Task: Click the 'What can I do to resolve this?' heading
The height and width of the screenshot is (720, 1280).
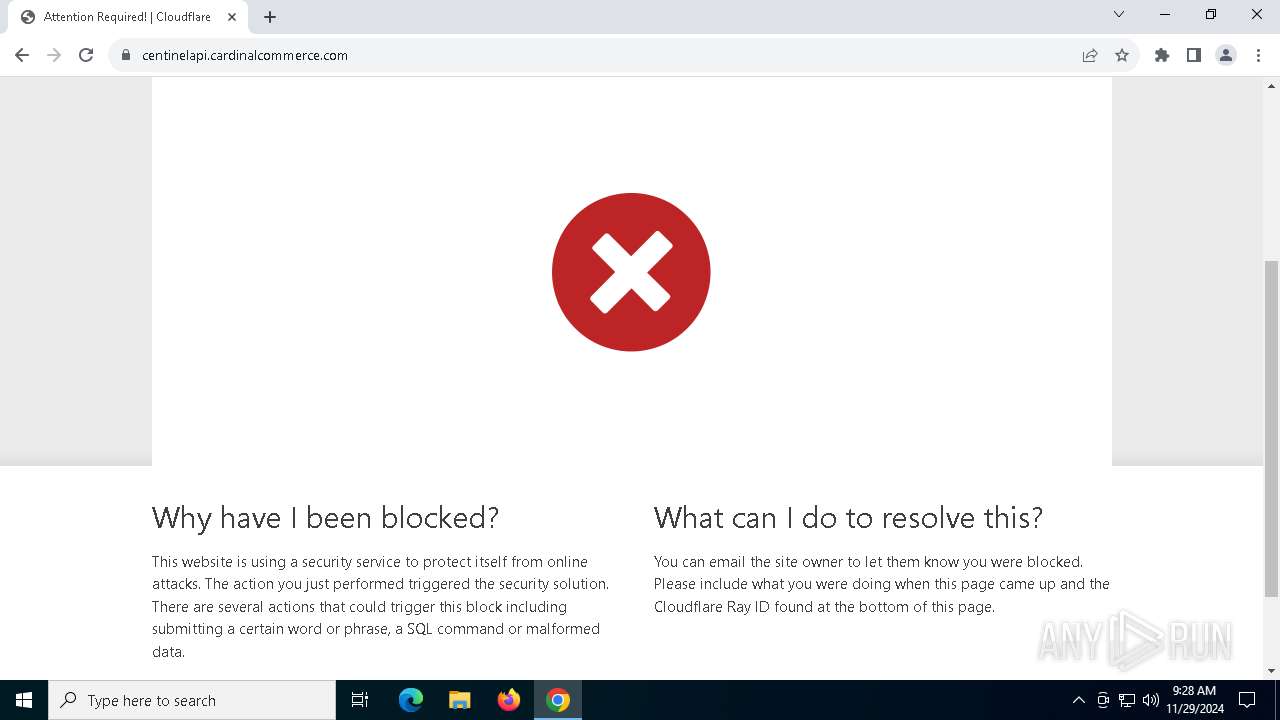Action: 848,518
